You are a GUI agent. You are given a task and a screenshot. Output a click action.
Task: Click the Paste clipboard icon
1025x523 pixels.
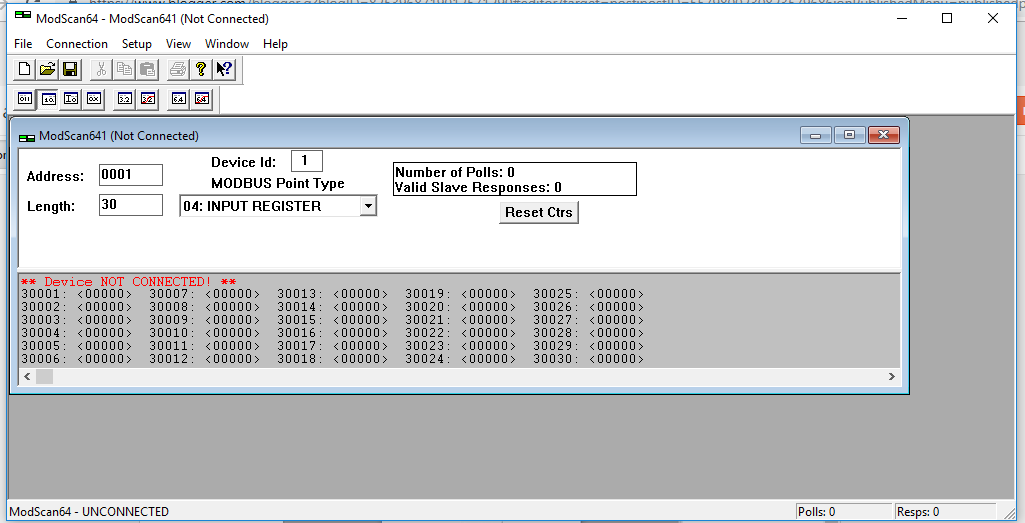(x=147, y=69)
